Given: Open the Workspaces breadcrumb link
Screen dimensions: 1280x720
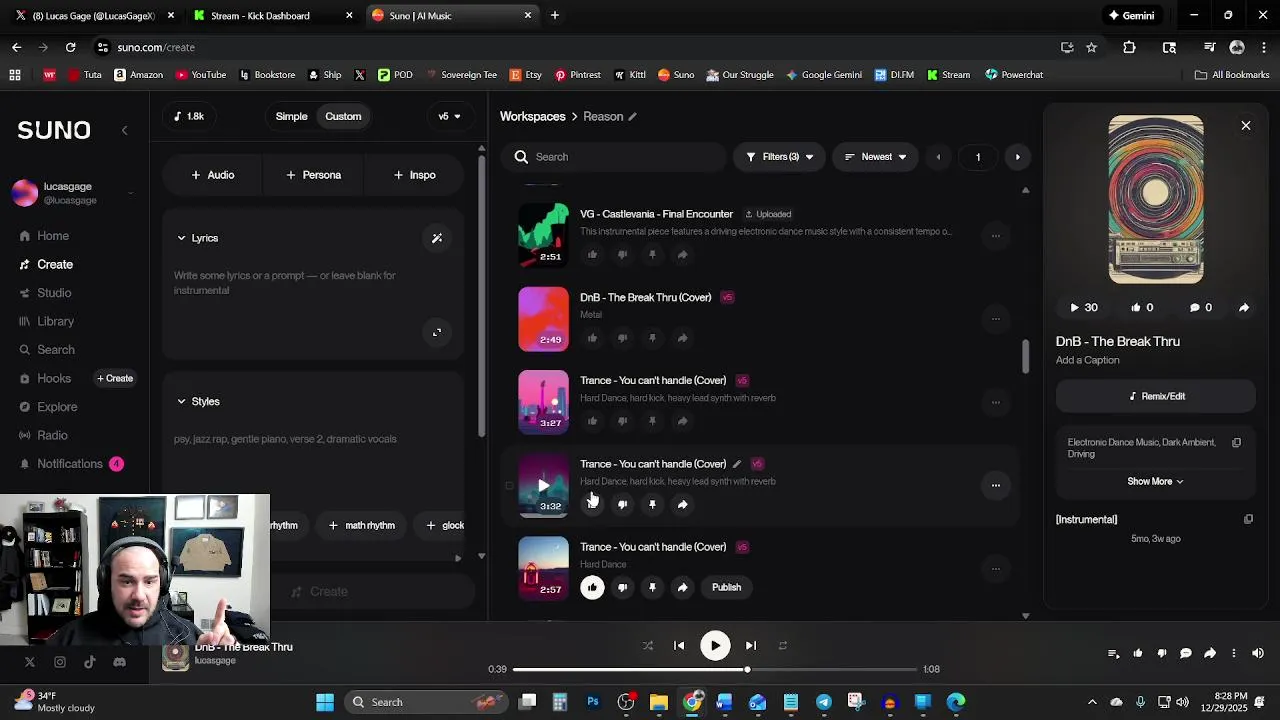Looking at the screenshot, I should tap(532, 117).
